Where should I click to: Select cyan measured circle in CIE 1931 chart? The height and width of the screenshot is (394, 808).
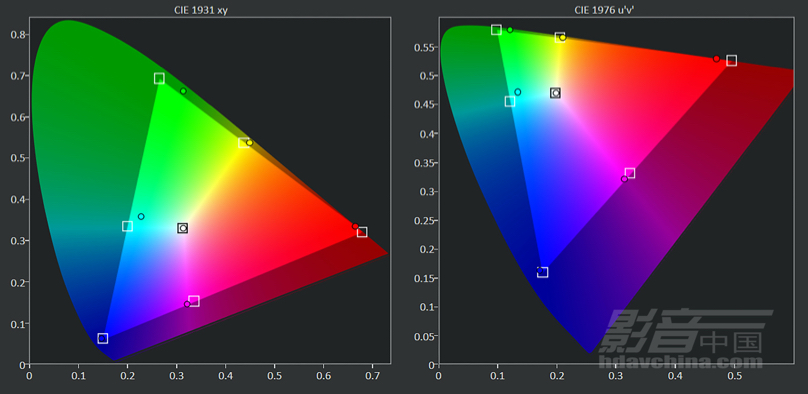(141, 216)
